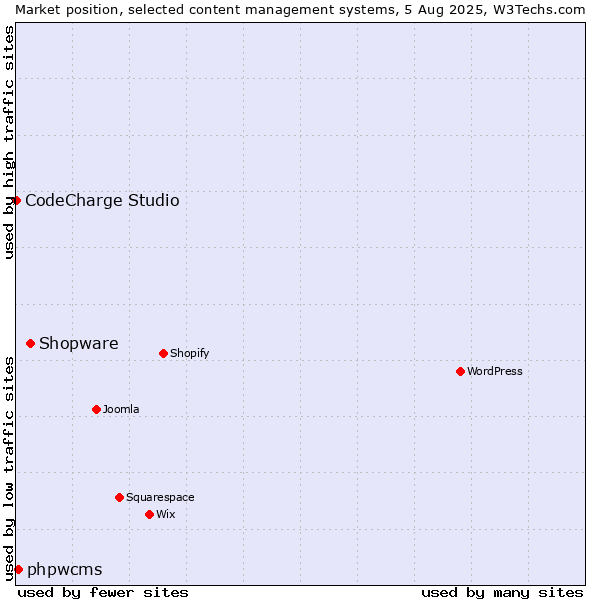Click the 'used by fewer sites' axis label
This screenshot has width=600, height=600.
click(103, 593)
